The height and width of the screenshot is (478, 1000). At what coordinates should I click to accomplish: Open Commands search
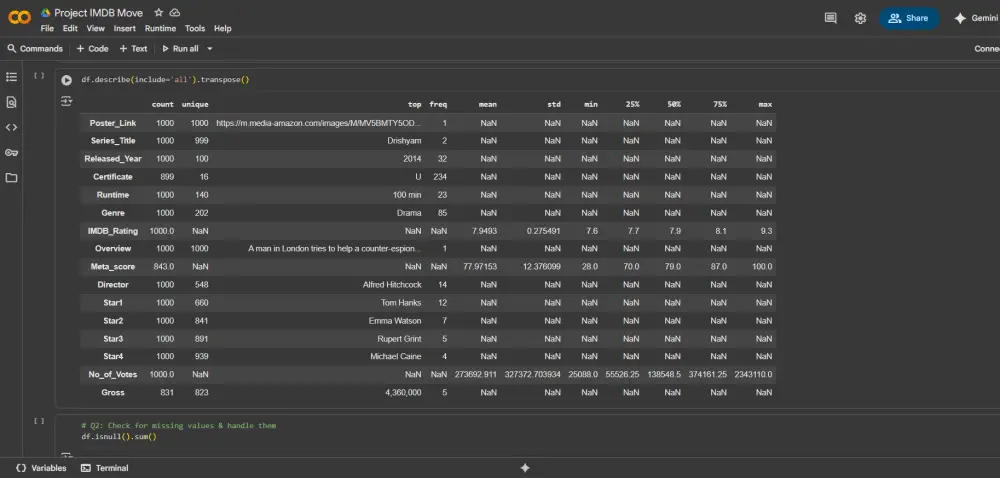click(x=35, y=48)
